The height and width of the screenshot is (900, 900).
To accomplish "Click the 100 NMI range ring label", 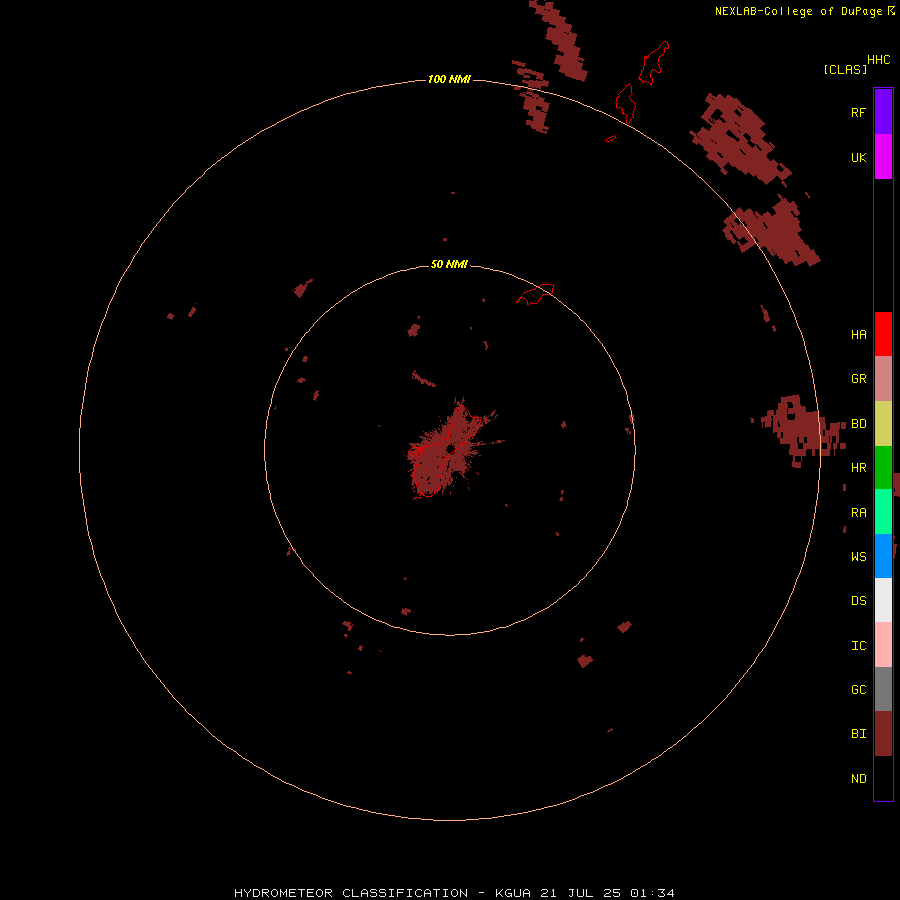I will tap(449, 79).
